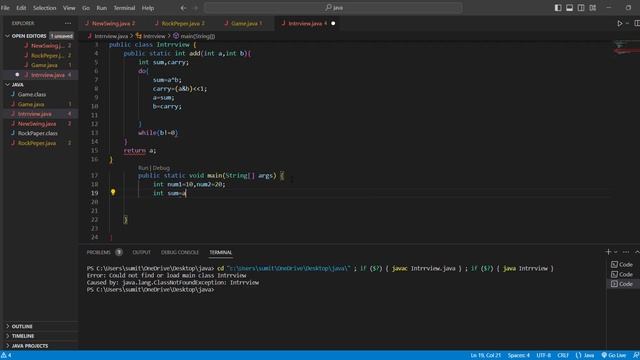Split the editor to the right
The height and width of the screenshot is (360, 640).
tap(637, 24)
